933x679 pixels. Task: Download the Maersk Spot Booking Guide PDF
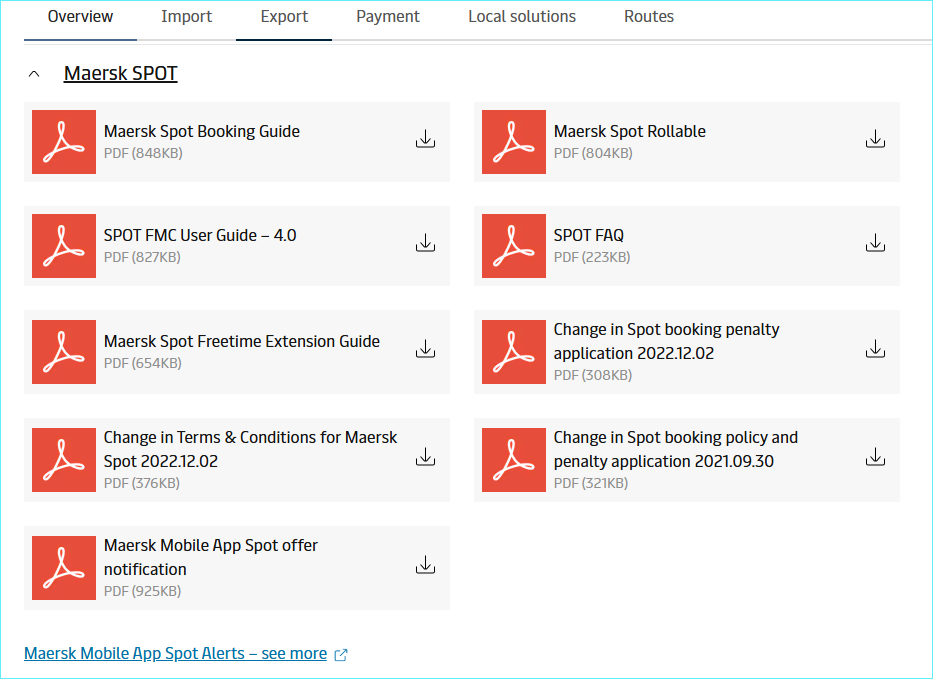coord(425,140)
